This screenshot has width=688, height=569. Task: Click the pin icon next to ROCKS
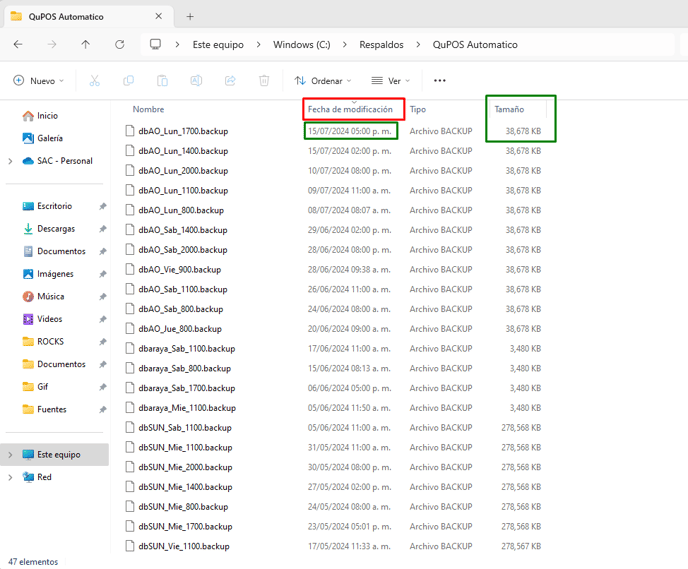[x=103, y=342]
